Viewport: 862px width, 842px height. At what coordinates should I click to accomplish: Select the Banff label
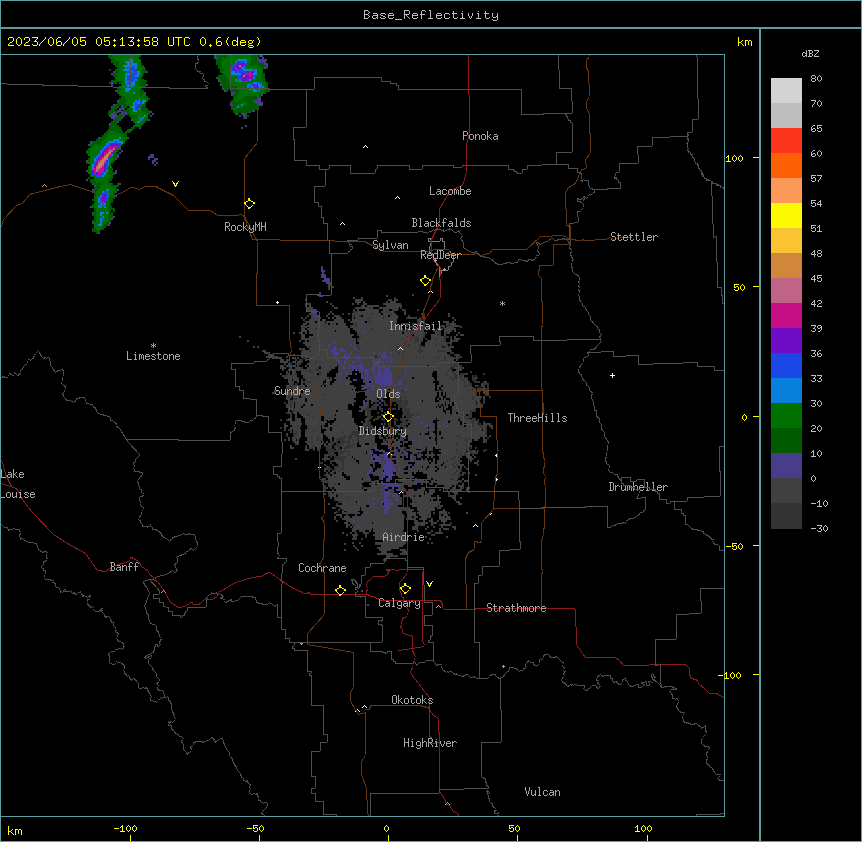pos(124,567)
